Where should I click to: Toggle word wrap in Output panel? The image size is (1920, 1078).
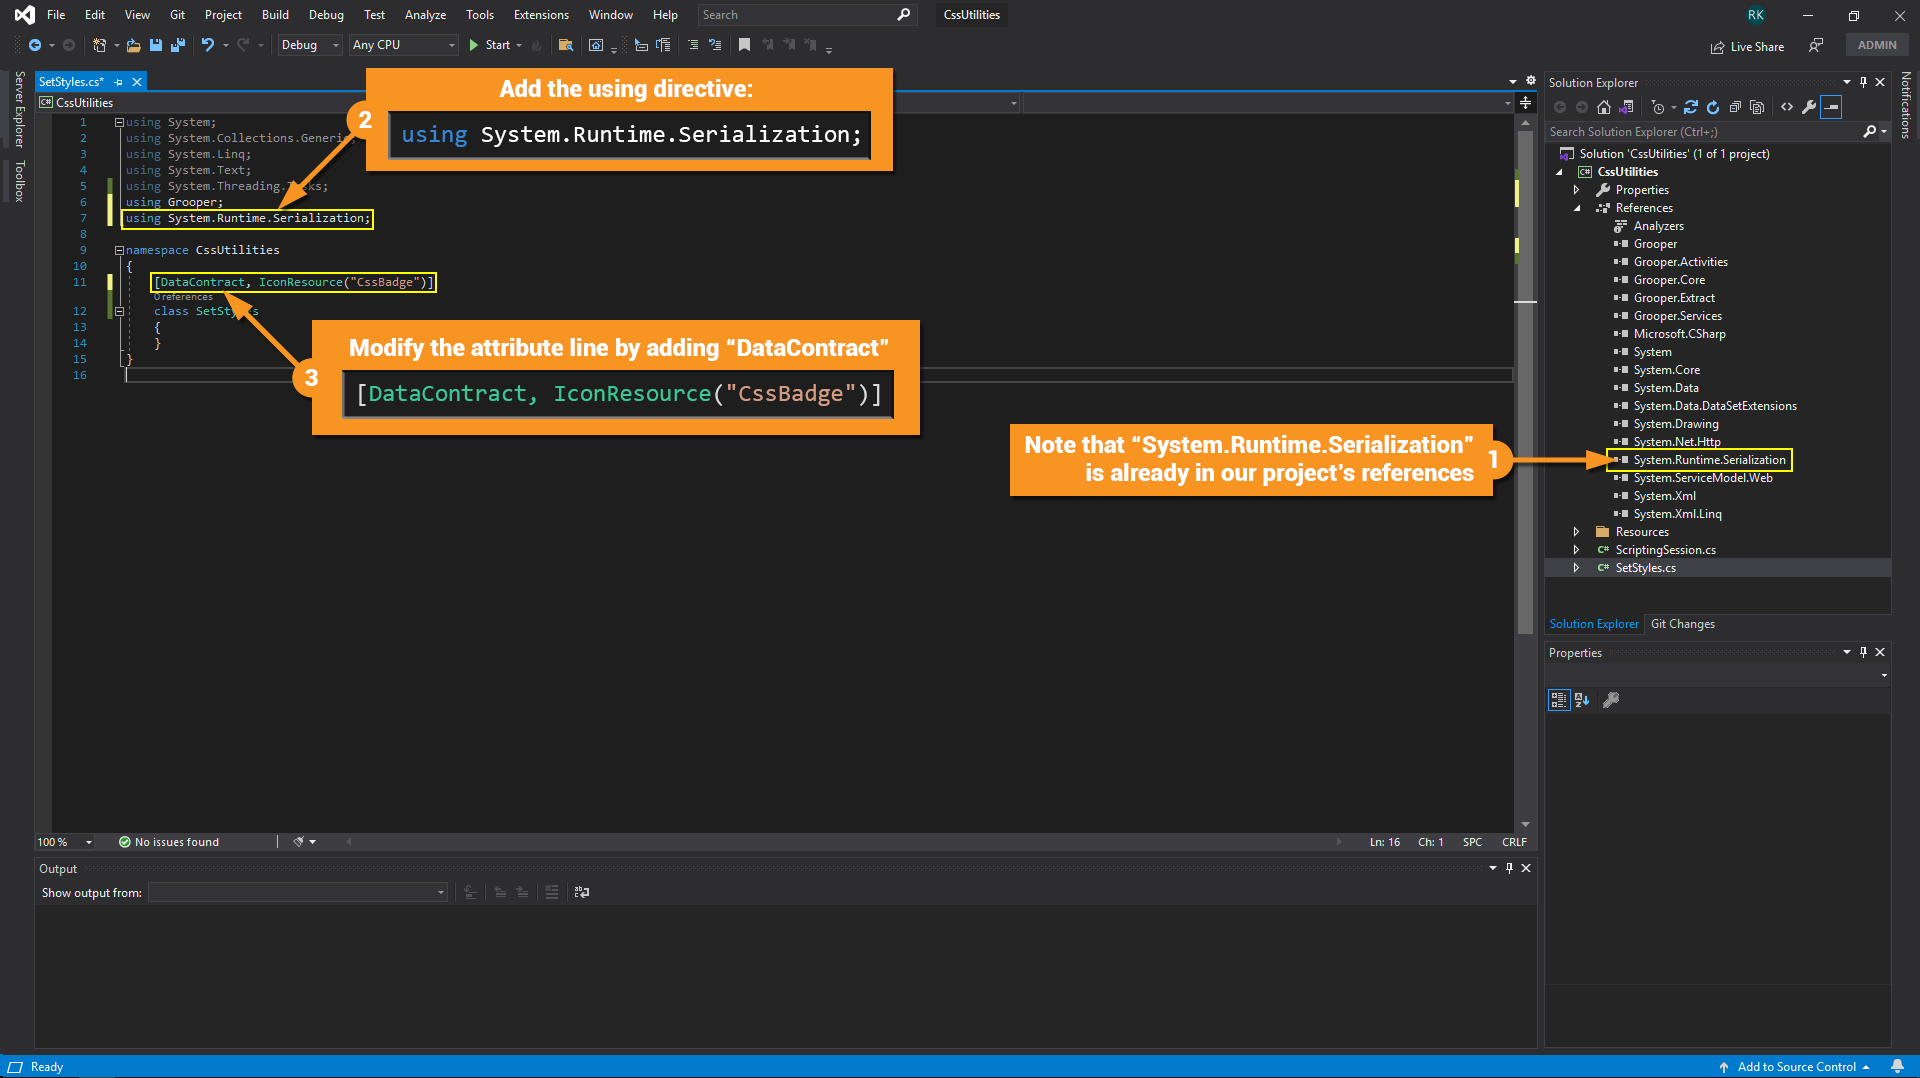coord(582,892)
